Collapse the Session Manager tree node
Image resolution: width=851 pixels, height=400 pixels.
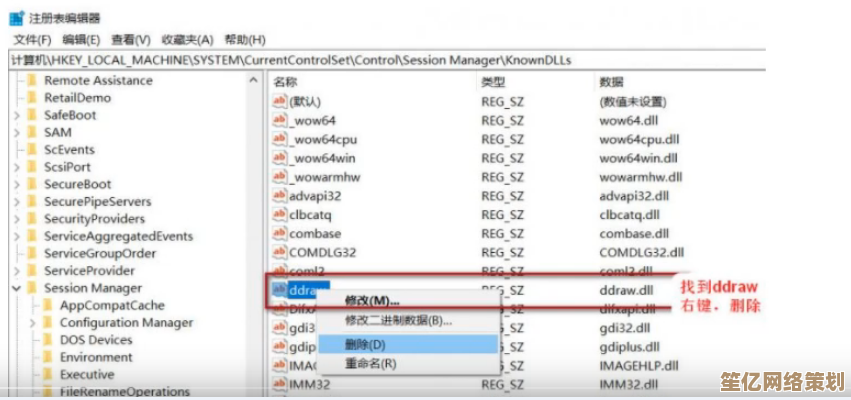coord(16,288)
